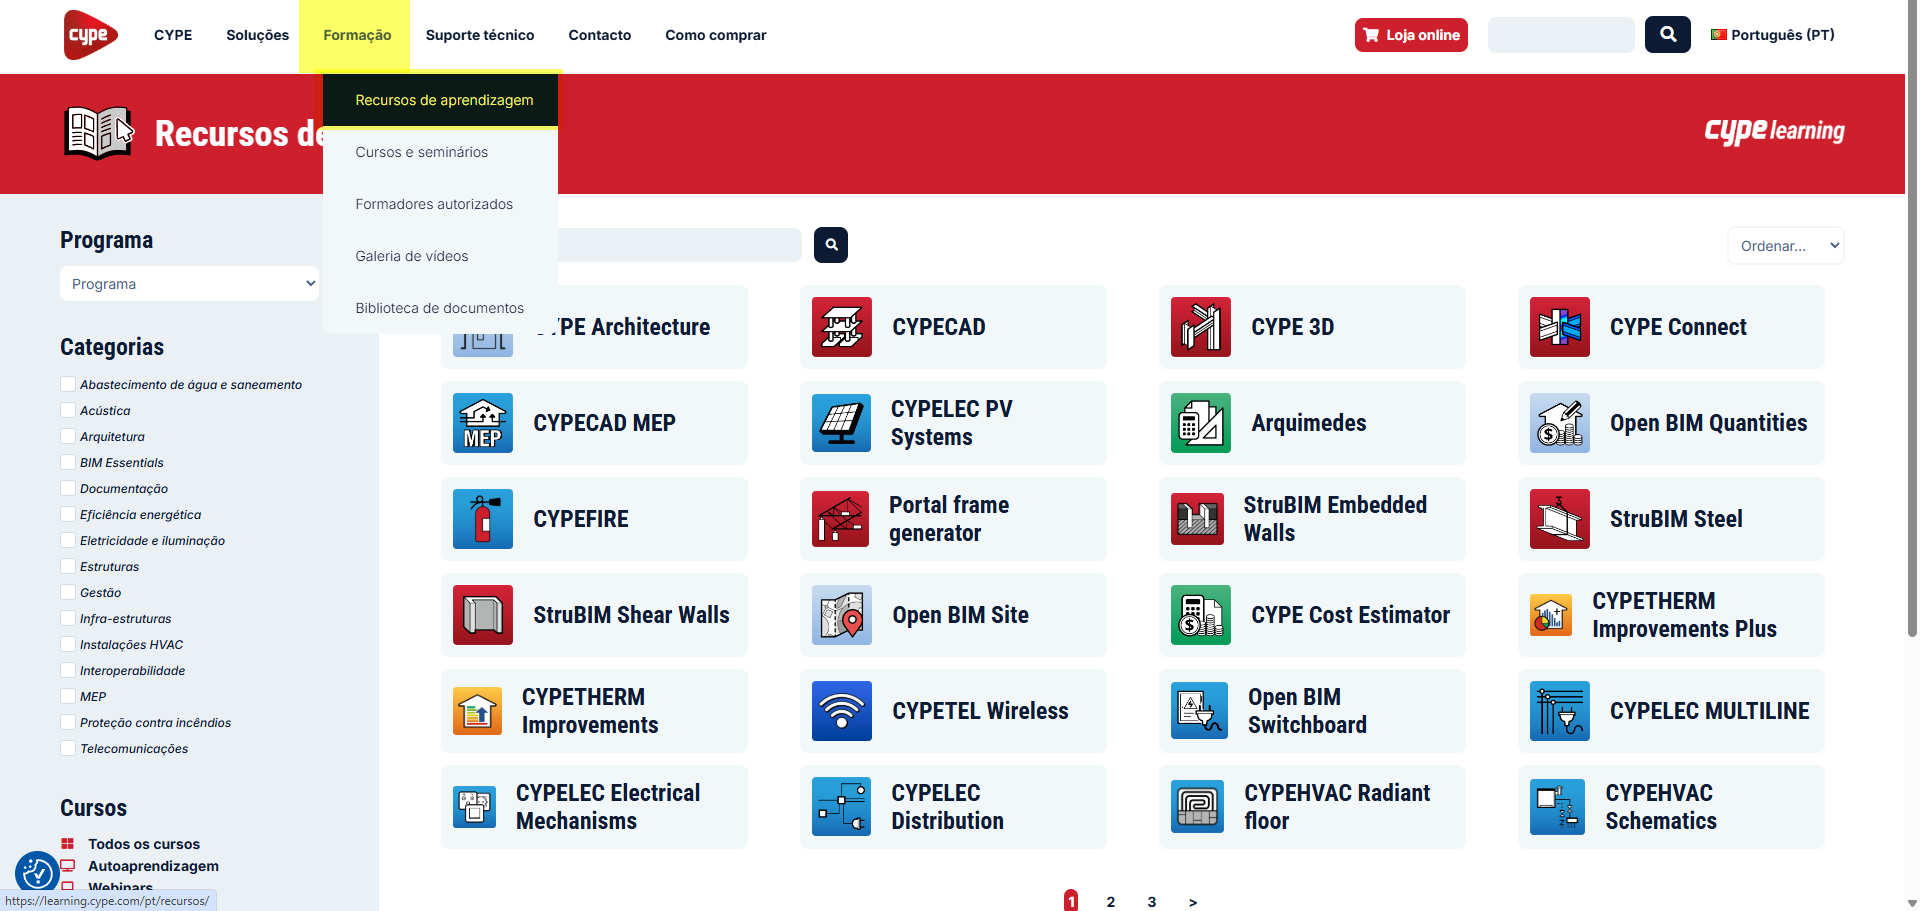Choose Cursos e seminários from menu
Viewport: 1920px width, 911px height.
(x=421, y=152)
